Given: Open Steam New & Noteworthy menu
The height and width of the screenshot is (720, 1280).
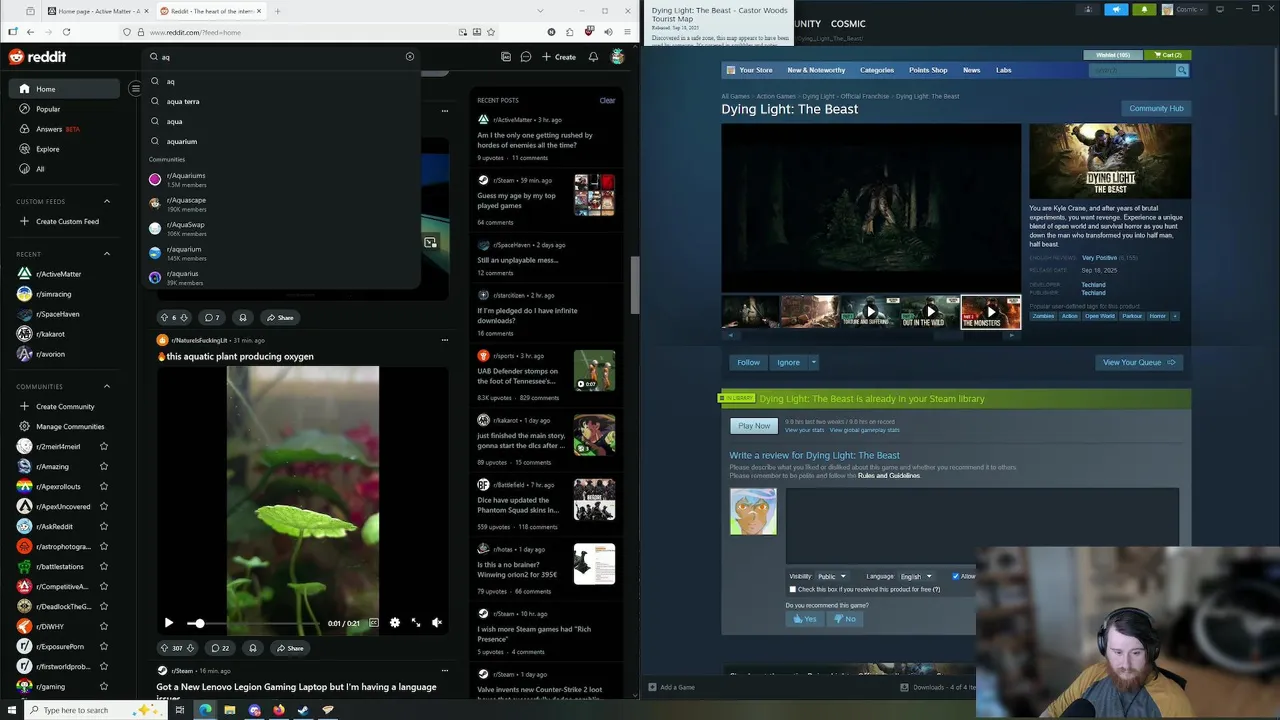Looking at the screenshot, I should [816, 70].
